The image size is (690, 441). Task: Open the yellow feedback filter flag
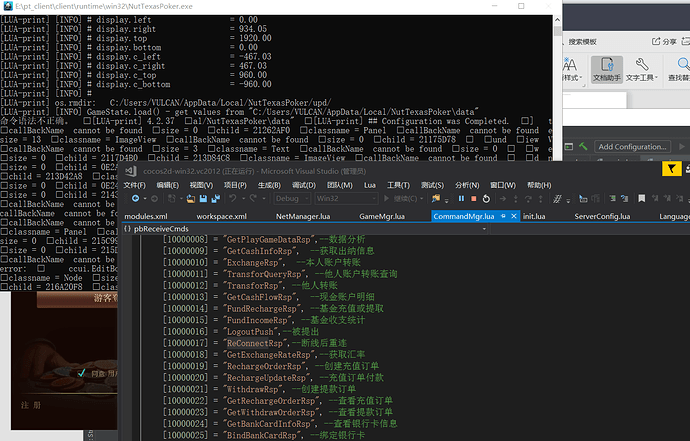[x=672, y=169]
